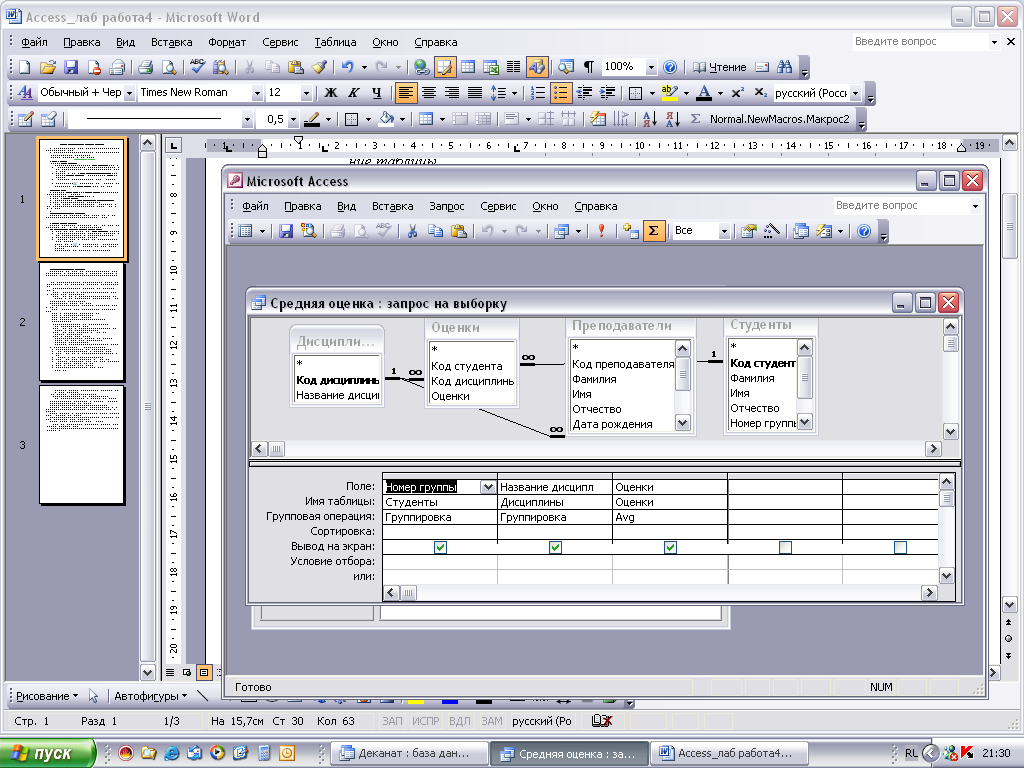
Task: Click the bulleted list icon
Action: pyautogui.click(x=561, y=93)
